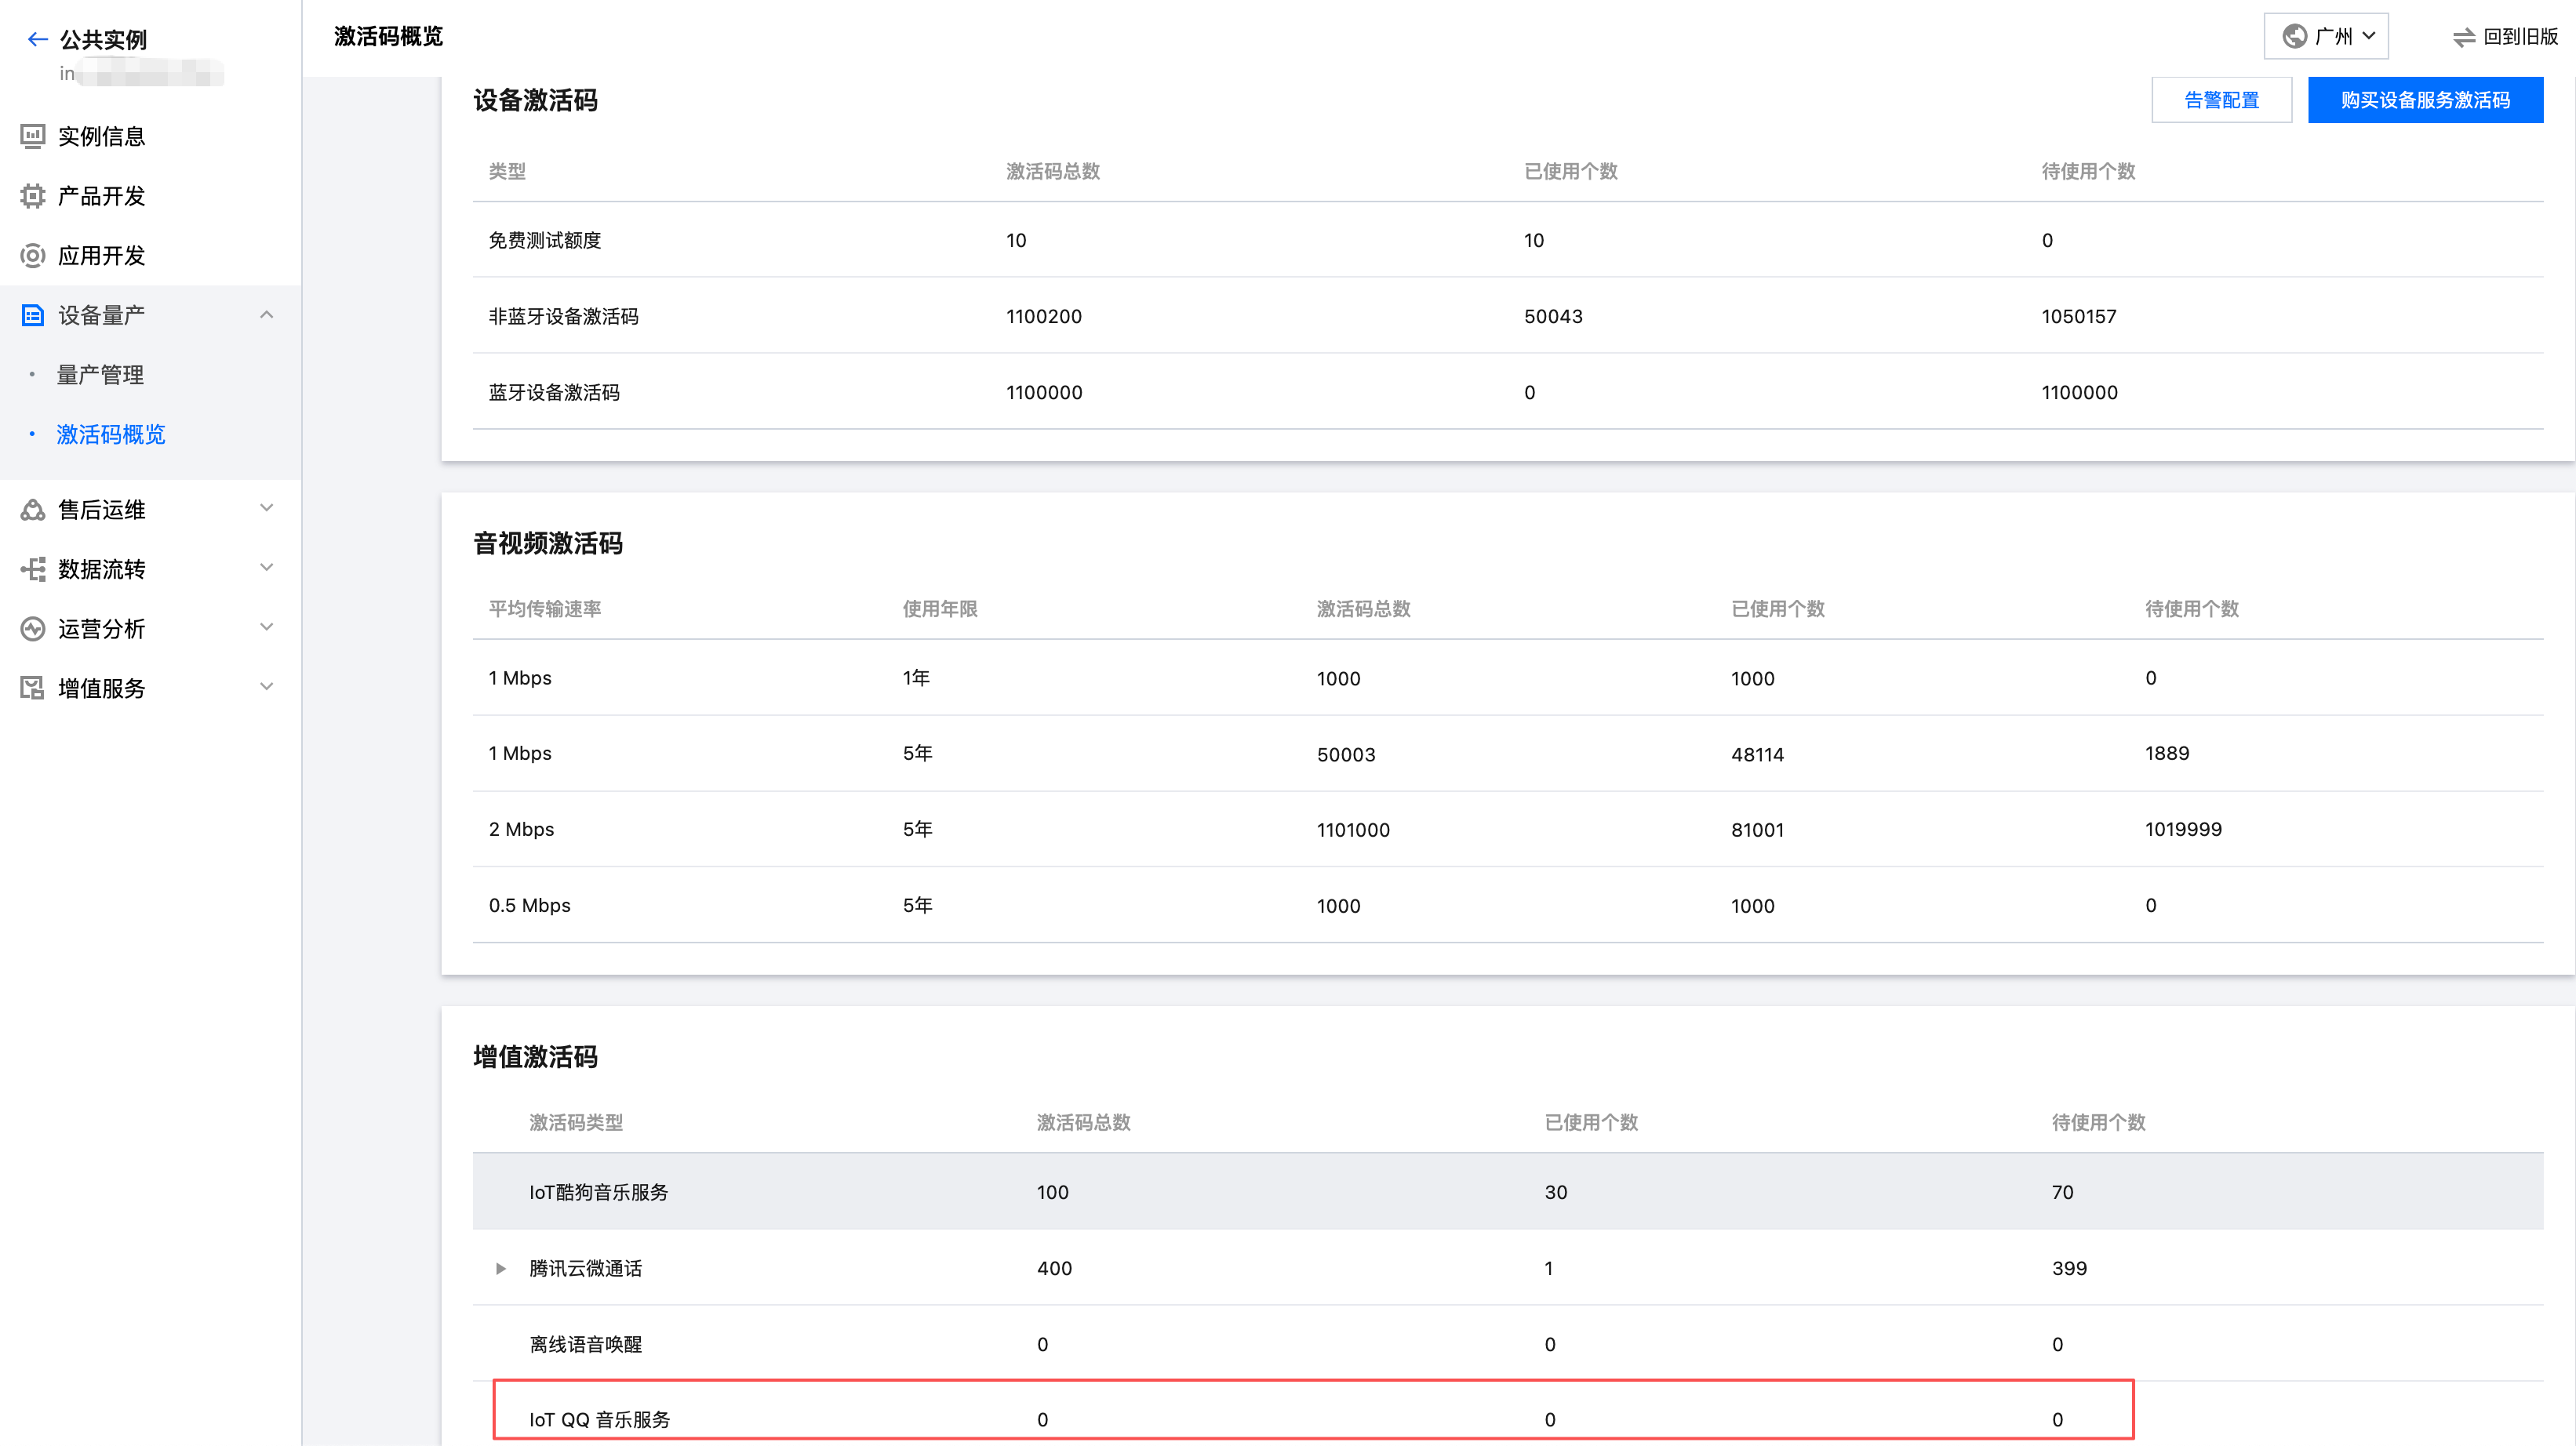This screenshot has height=1446, width=2576.
Task: Expand the 腾讯云微通话 row triangle
Action: pos(501,1268)
